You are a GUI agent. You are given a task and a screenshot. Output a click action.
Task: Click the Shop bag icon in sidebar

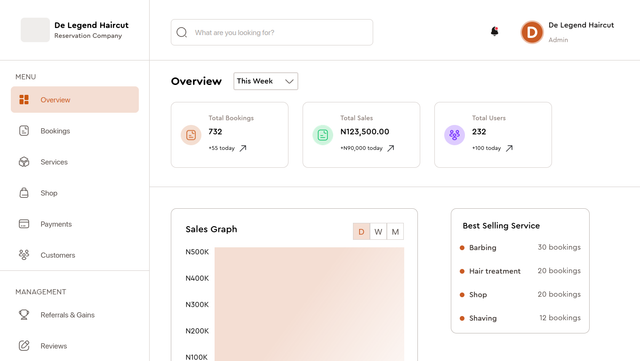click(24, 193)
